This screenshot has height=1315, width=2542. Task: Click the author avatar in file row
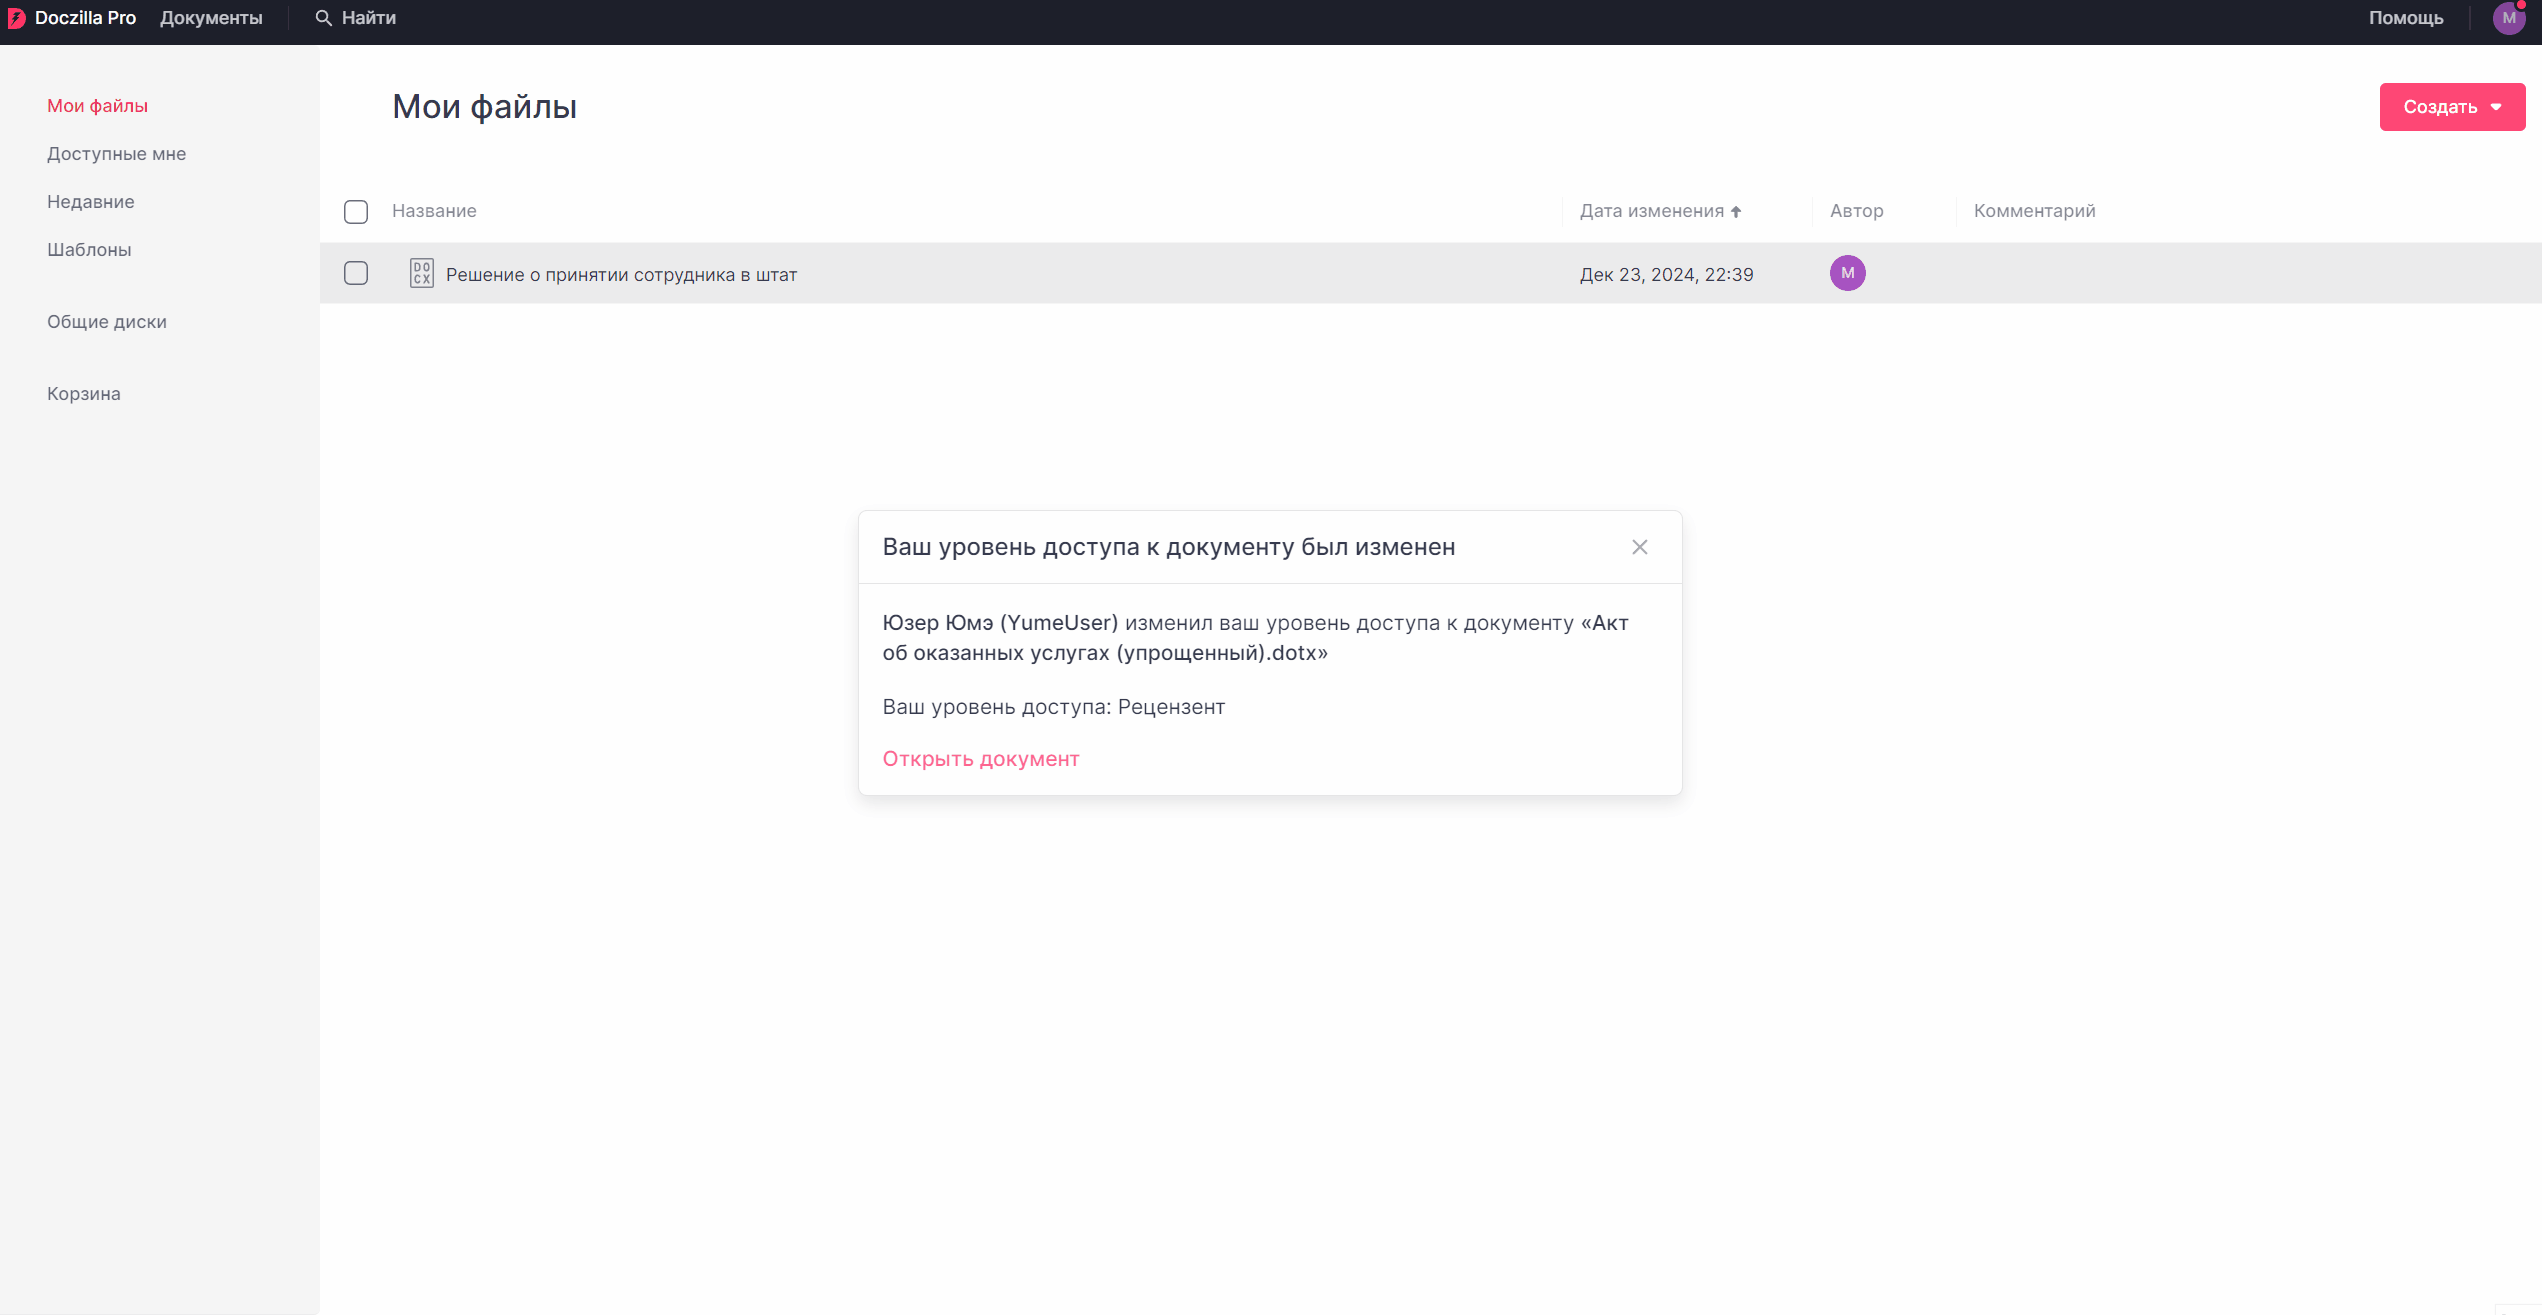(1846, 273)
